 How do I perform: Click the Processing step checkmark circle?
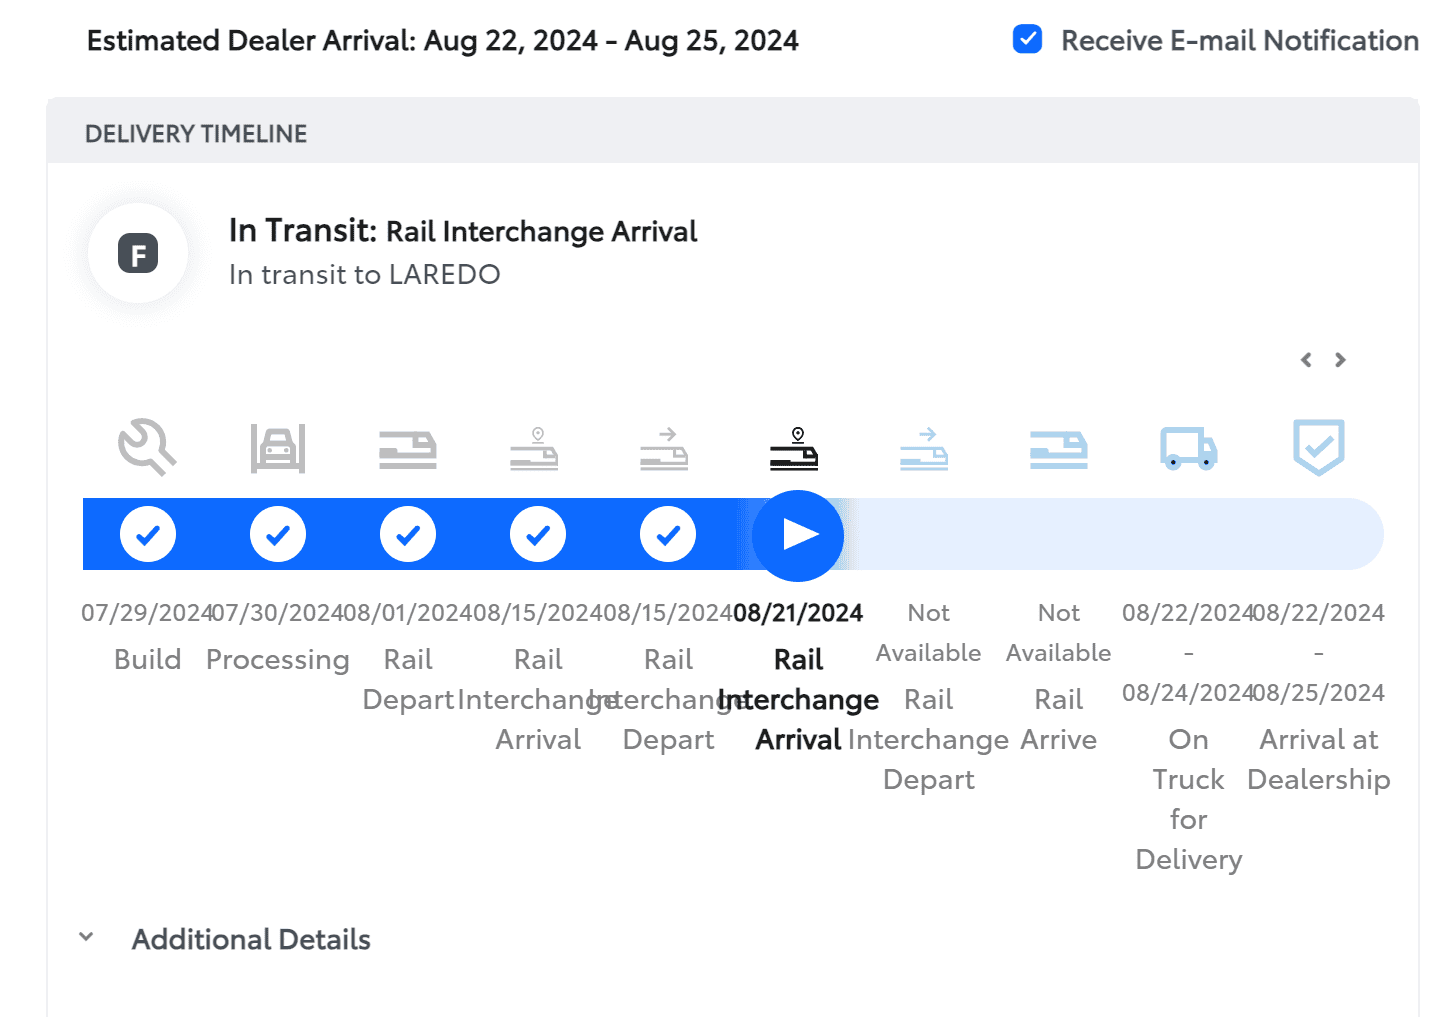pos(278,535)
